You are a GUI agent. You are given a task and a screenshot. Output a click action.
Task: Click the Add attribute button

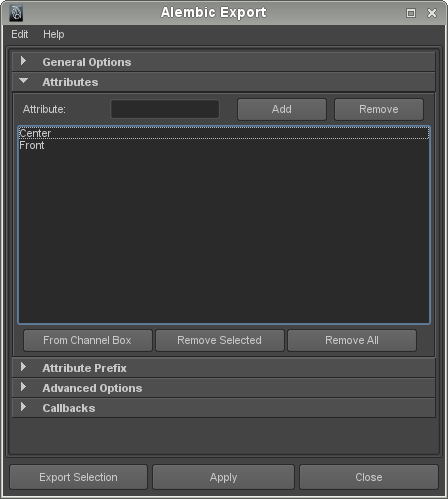tap(282, 109)
